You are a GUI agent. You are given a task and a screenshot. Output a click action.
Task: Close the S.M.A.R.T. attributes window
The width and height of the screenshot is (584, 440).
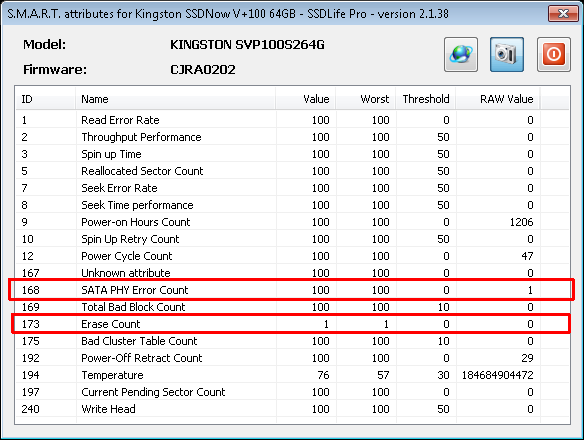(x=563, y=14)
